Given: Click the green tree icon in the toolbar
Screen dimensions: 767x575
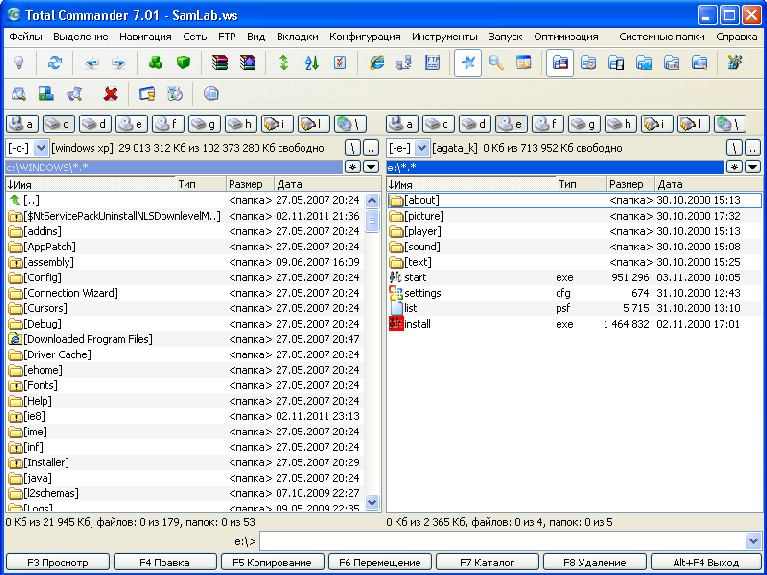Looking at the screenshot, I should [x=155, y=63].
